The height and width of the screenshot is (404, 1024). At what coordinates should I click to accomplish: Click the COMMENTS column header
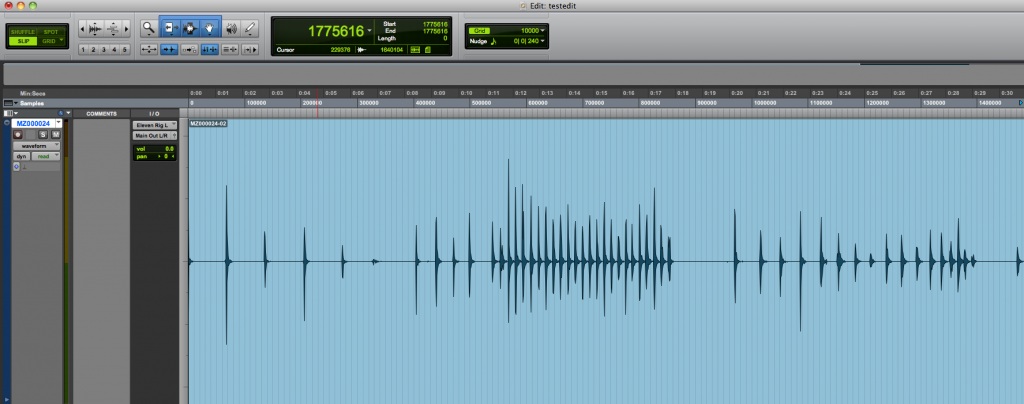point(101,114)
